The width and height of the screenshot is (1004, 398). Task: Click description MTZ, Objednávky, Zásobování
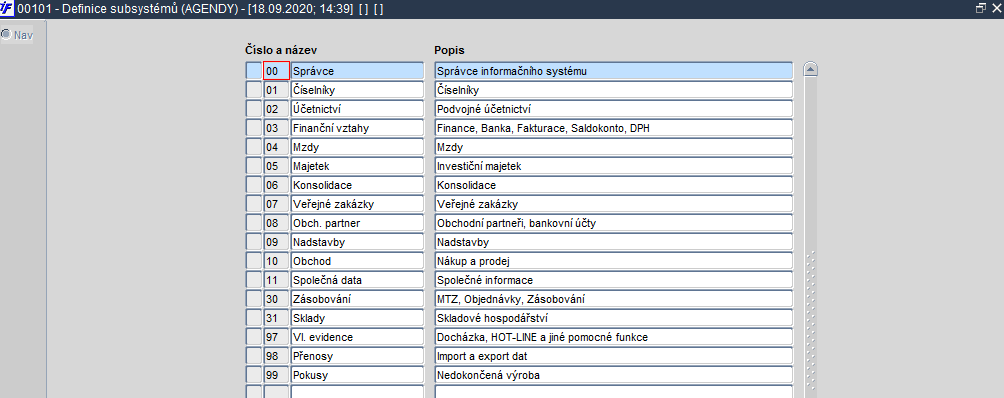tap(613, 299)
